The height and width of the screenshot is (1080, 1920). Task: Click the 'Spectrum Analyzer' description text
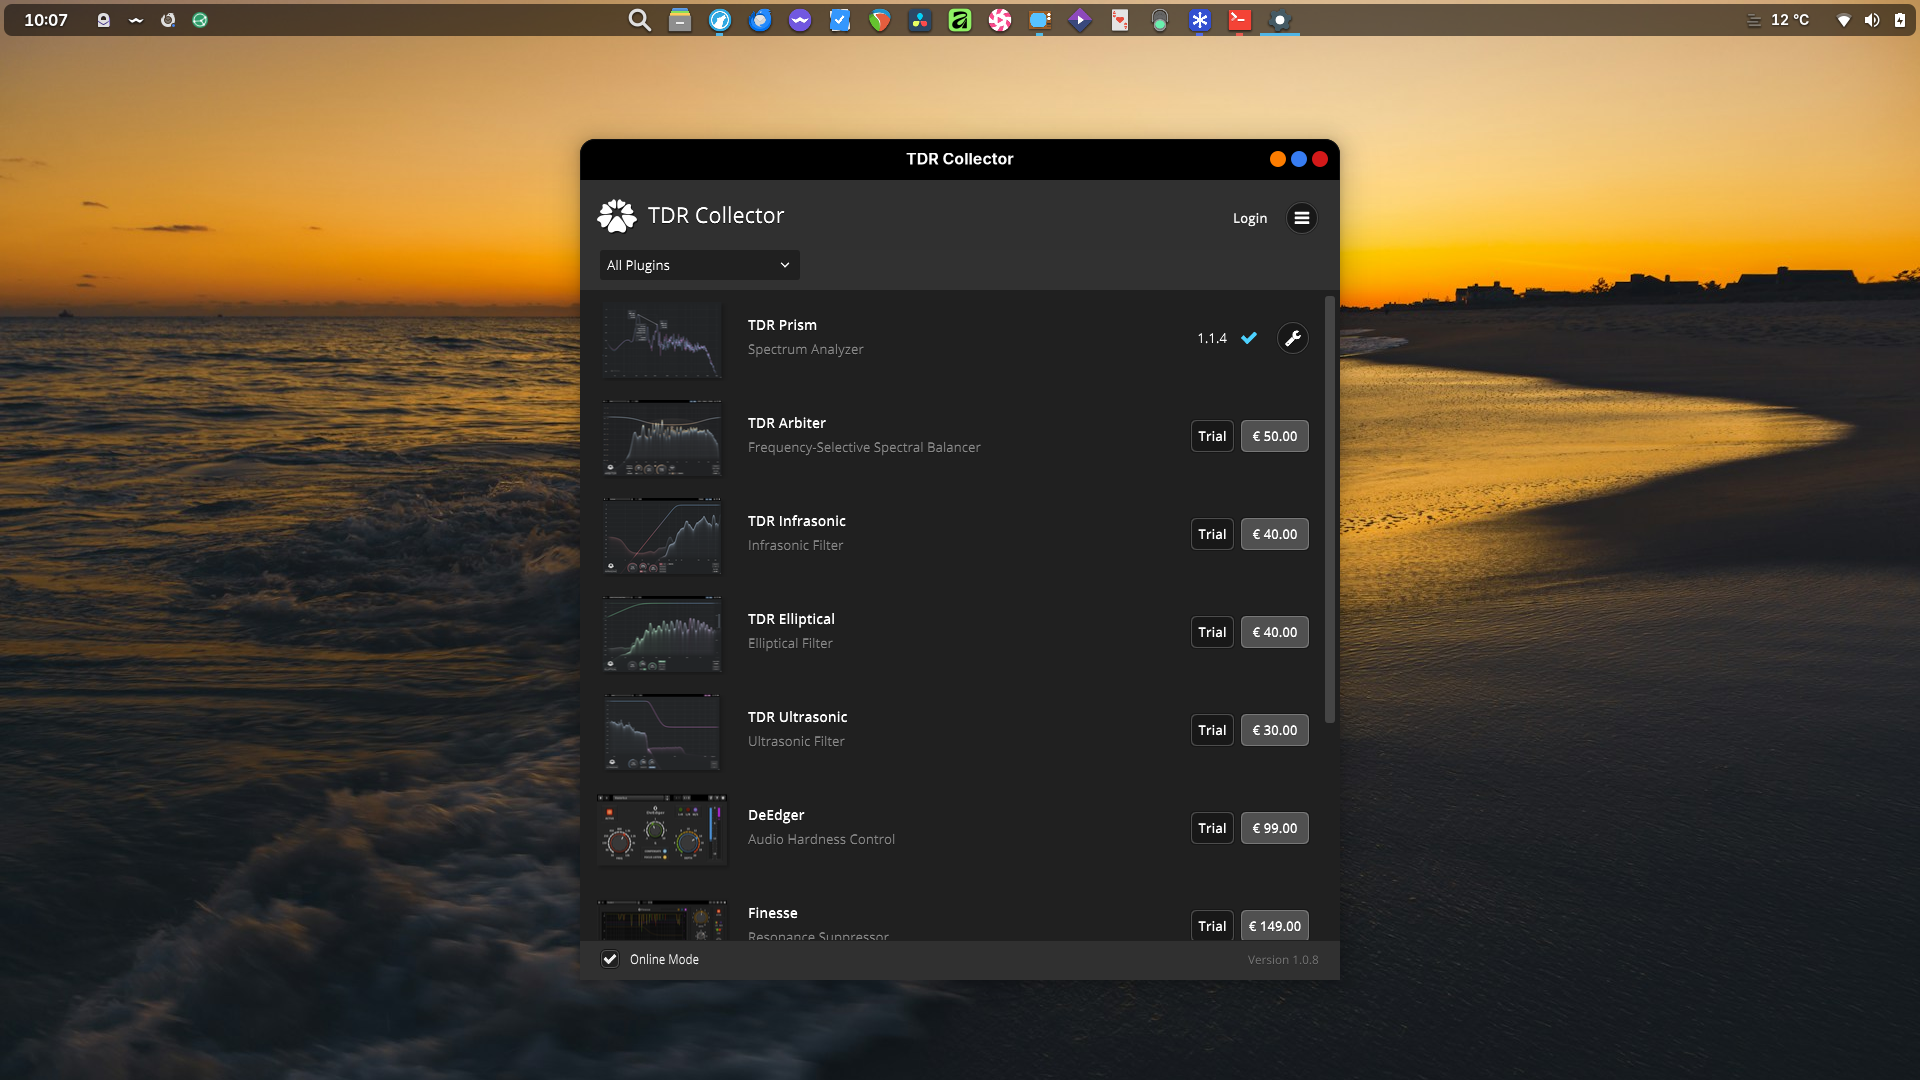point(805,349)
